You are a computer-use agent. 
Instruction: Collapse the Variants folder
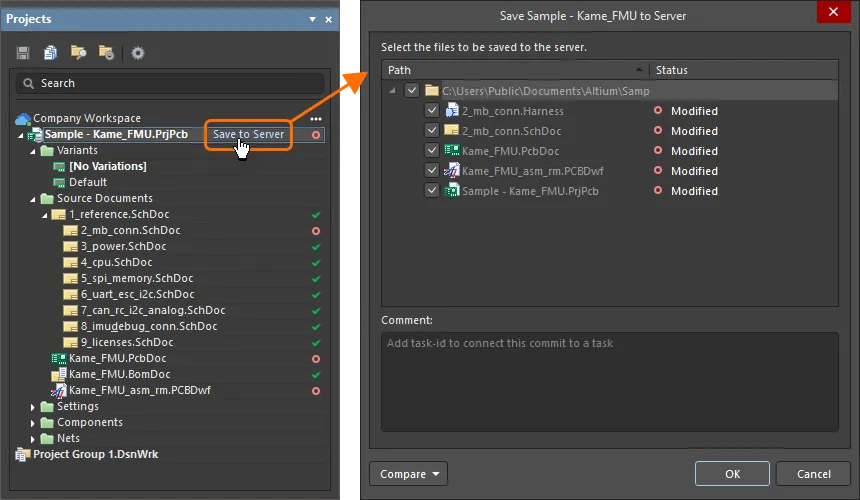coord(33,151)
